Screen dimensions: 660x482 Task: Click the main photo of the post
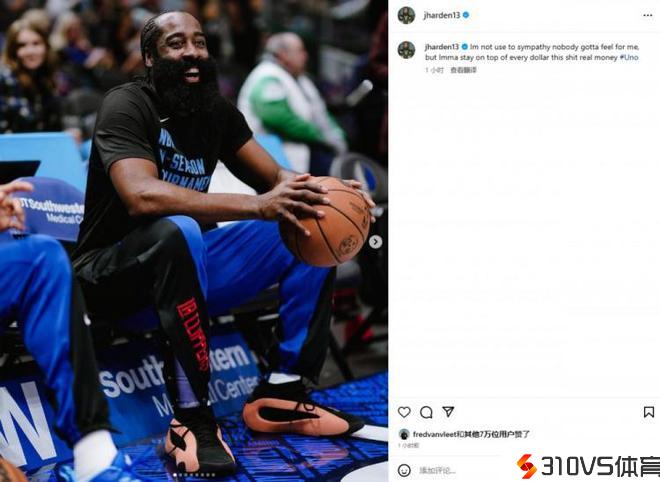[194, 241]
